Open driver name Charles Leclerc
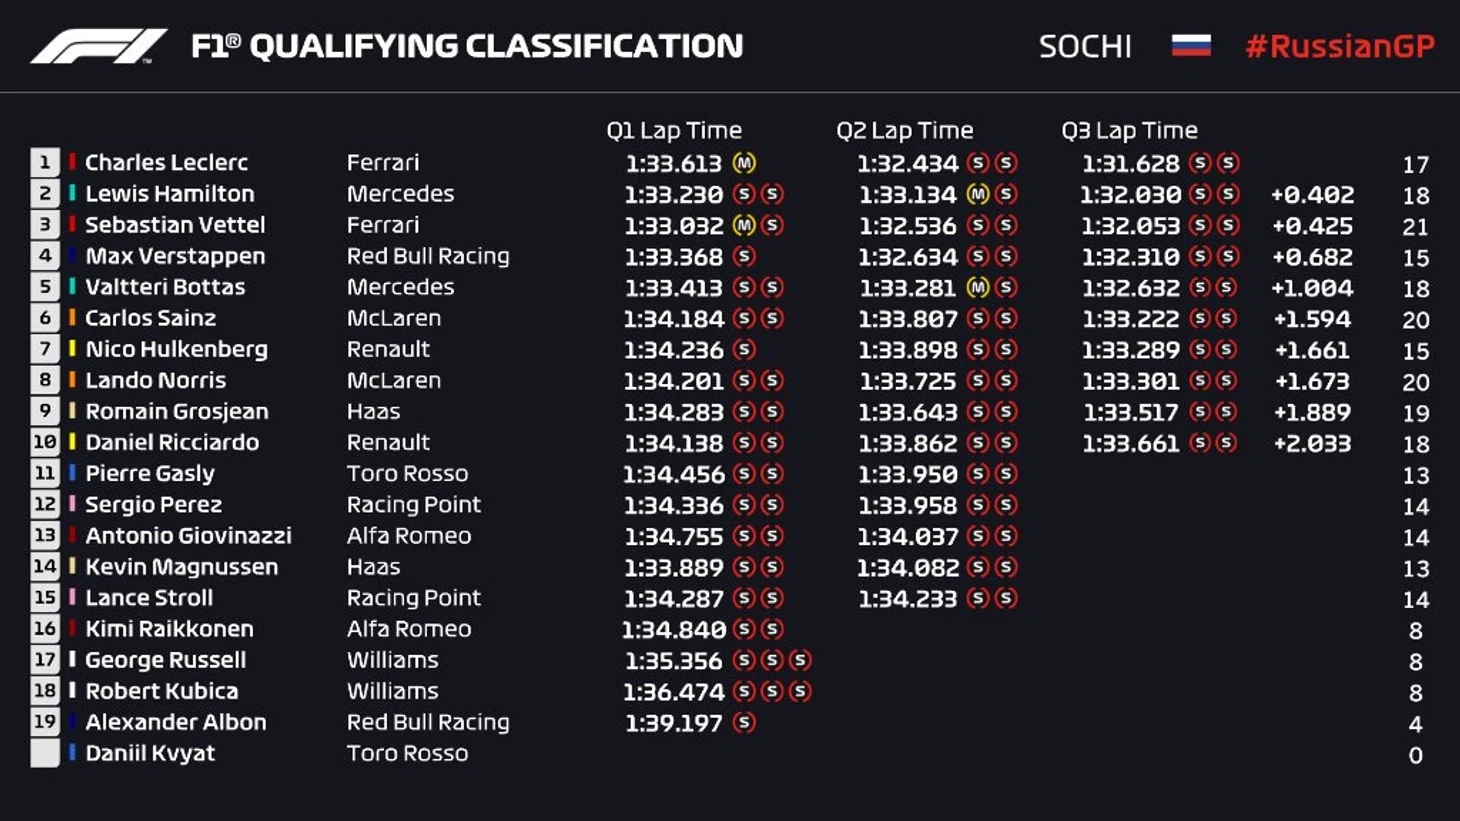The width and height of the screenshot is (1460, 821). pos(166,163)
